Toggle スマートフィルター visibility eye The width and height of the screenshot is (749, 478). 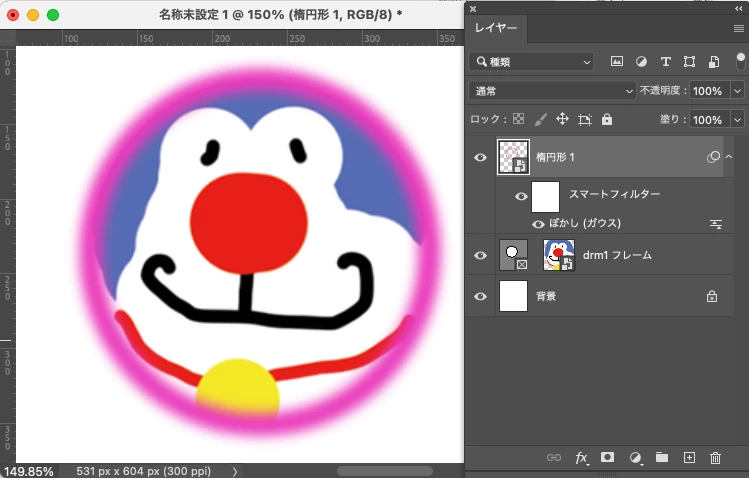(x=521, y=196)
